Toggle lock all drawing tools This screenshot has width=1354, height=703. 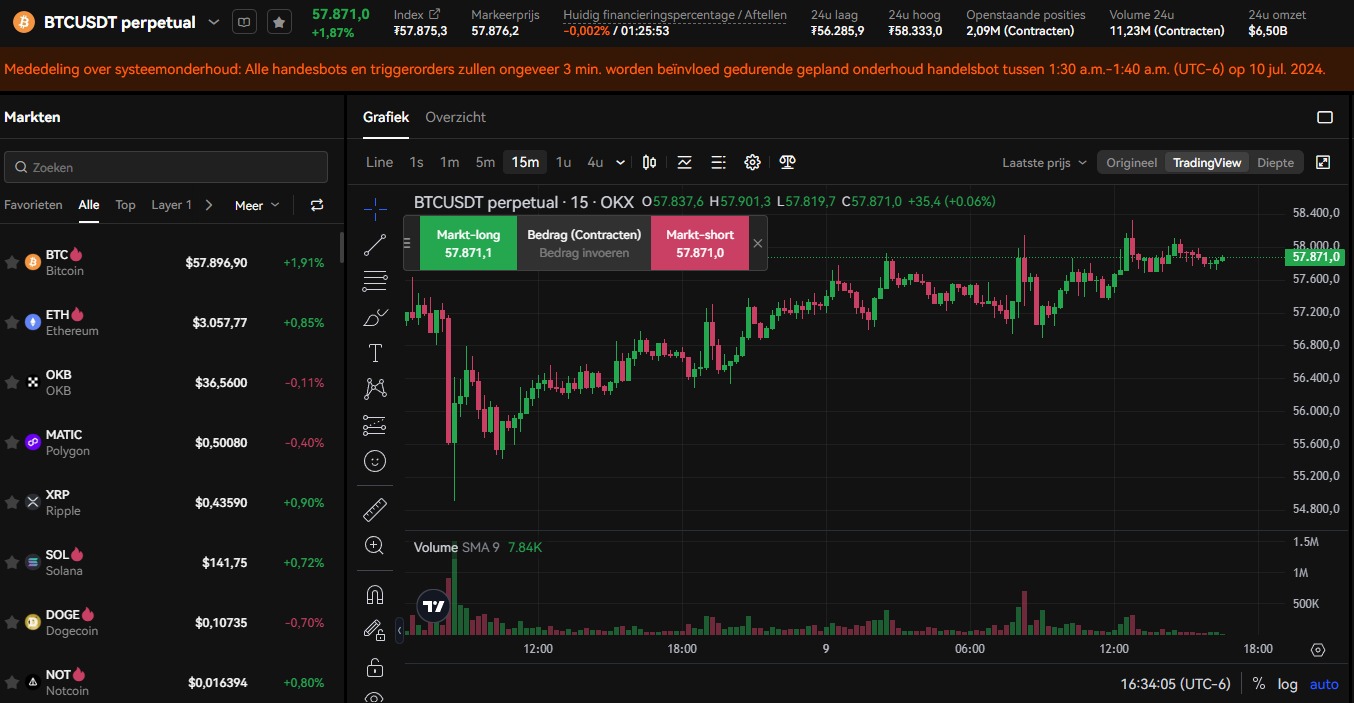(x=375, y=667)
